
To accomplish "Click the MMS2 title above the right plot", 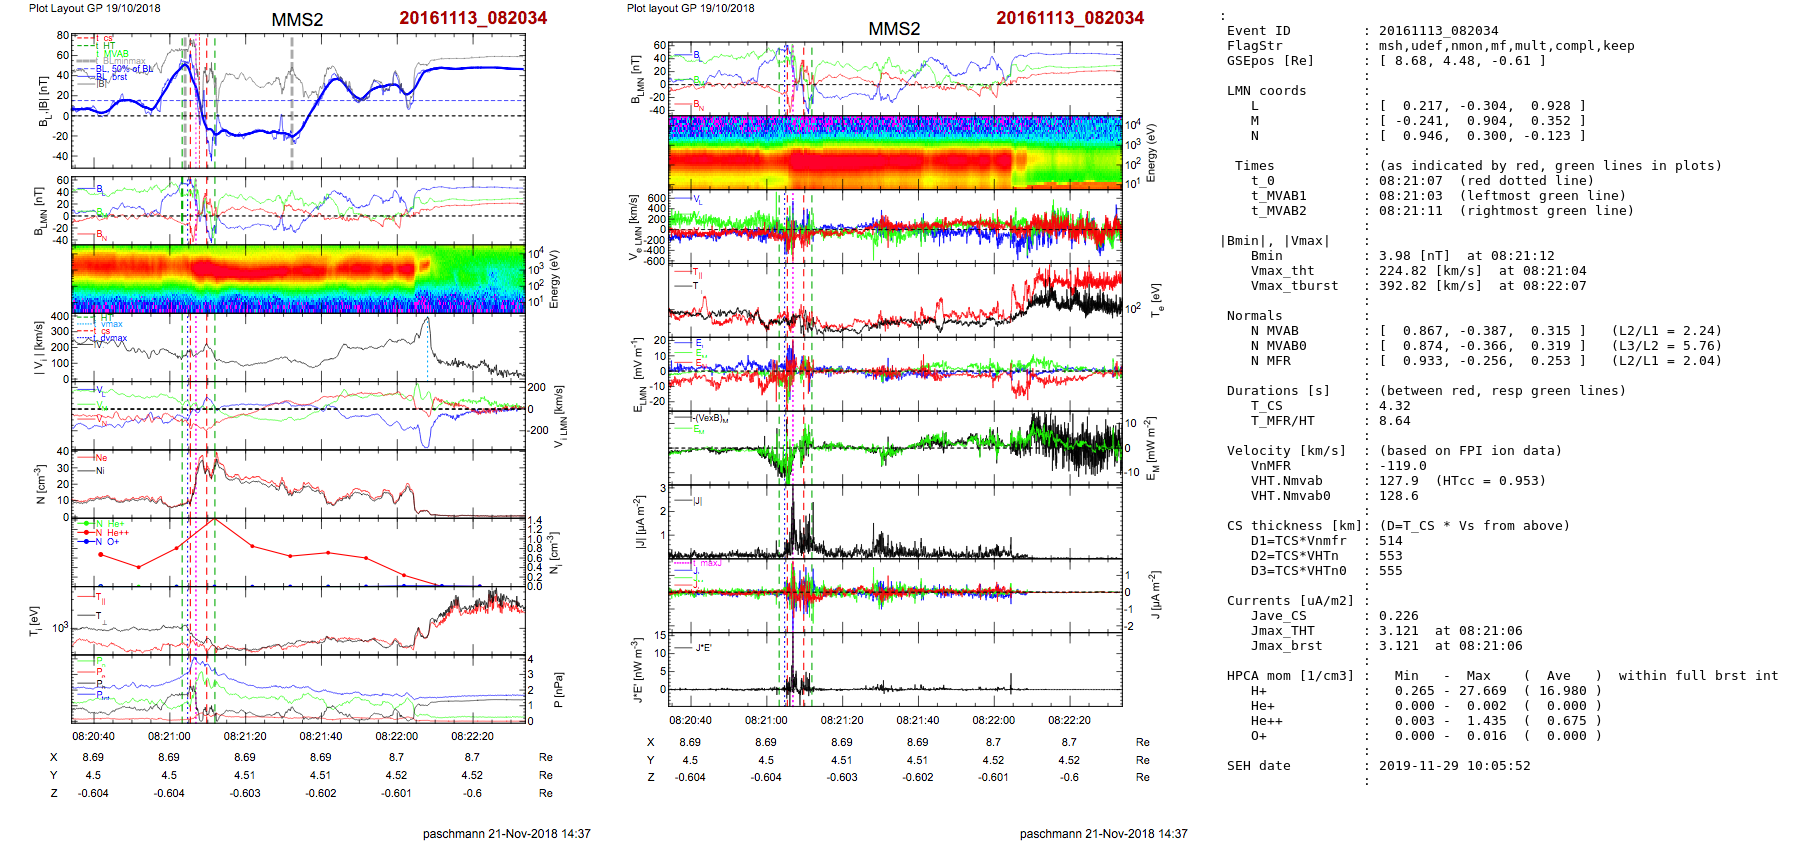I will coord(894,29).
